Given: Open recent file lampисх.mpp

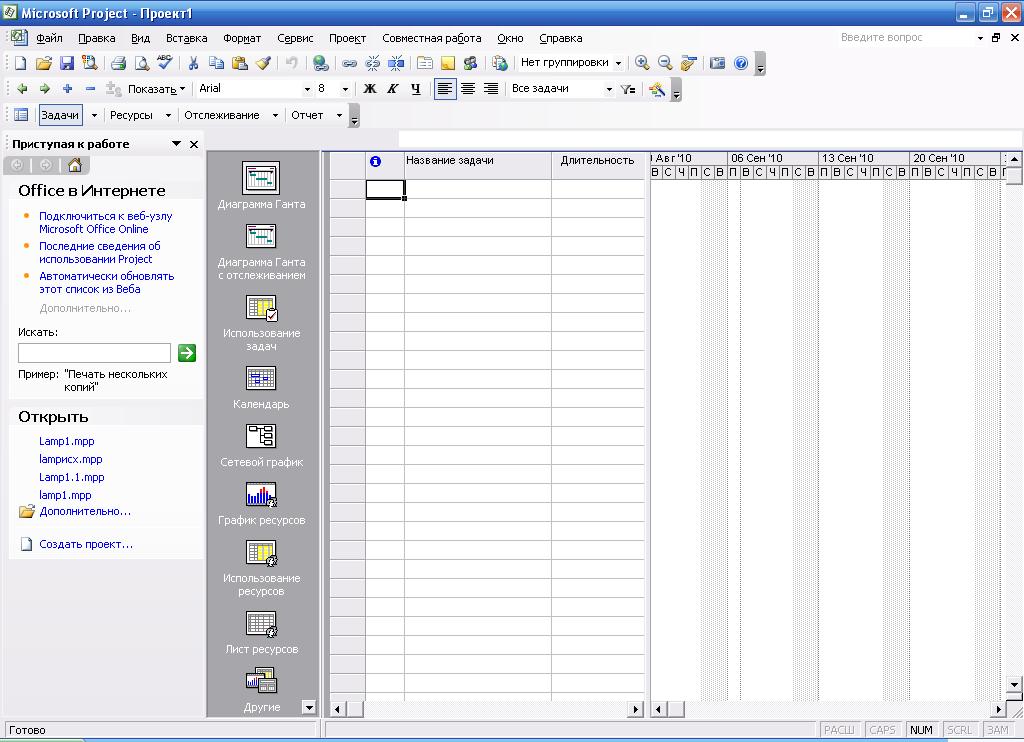Looking at the screenshot, I should pos(71,459).
